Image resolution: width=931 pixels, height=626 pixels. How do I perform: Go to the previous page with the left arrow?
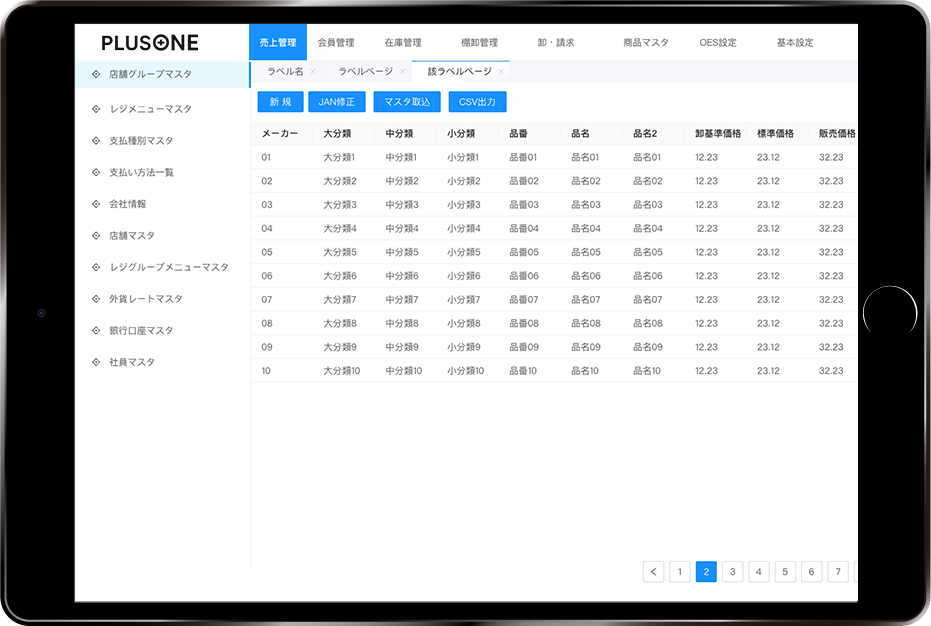point(654,572)
